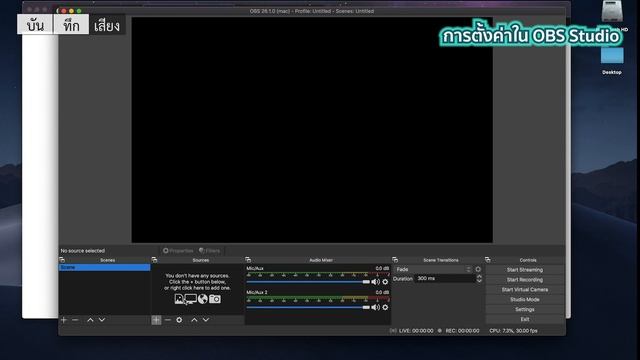
Task: Click the Filters button above Sources
Action: point(210,251)
